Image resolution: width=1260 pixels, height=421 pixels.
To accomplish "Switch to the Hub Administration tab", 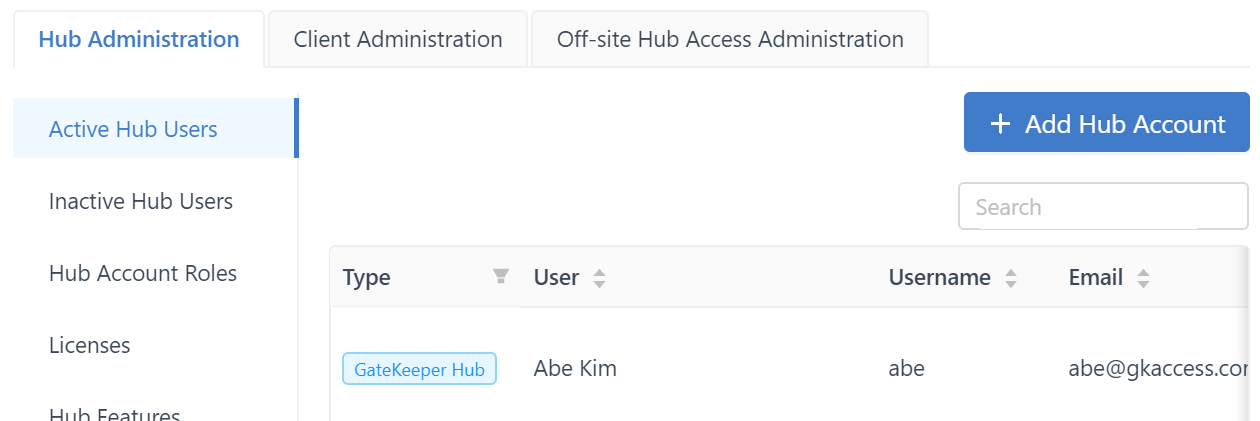I will coord(139,40).
